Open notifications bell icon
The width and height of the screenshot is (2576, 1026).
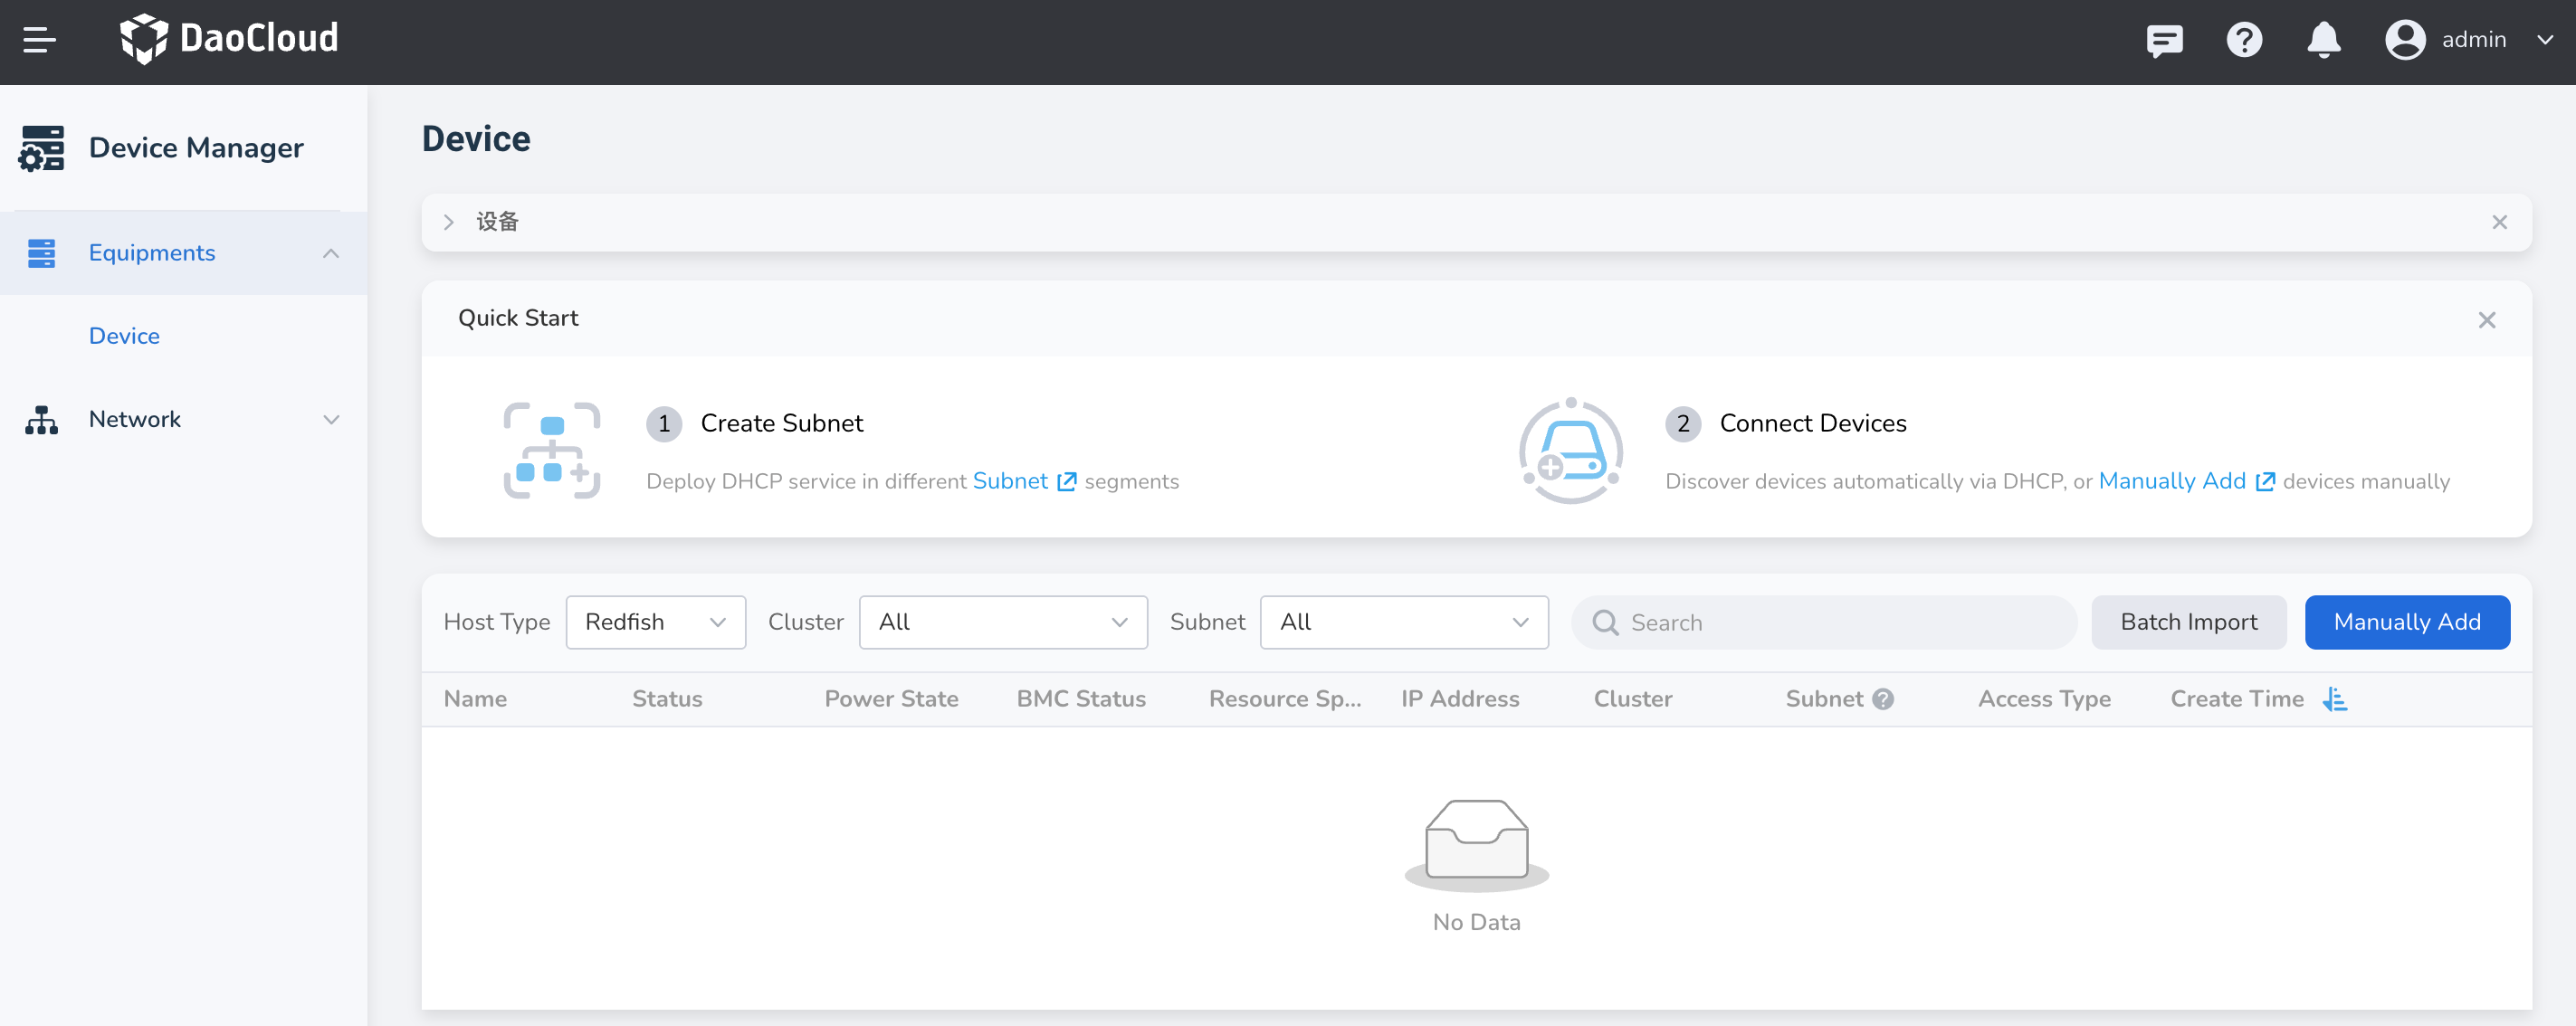[2323, 40]
